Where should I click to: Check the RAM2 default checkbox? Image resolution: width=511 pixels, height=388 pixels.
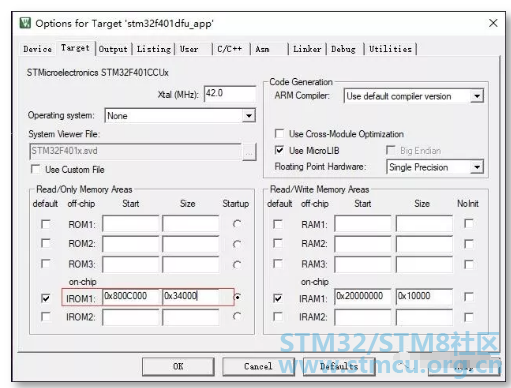coord(277,243)
